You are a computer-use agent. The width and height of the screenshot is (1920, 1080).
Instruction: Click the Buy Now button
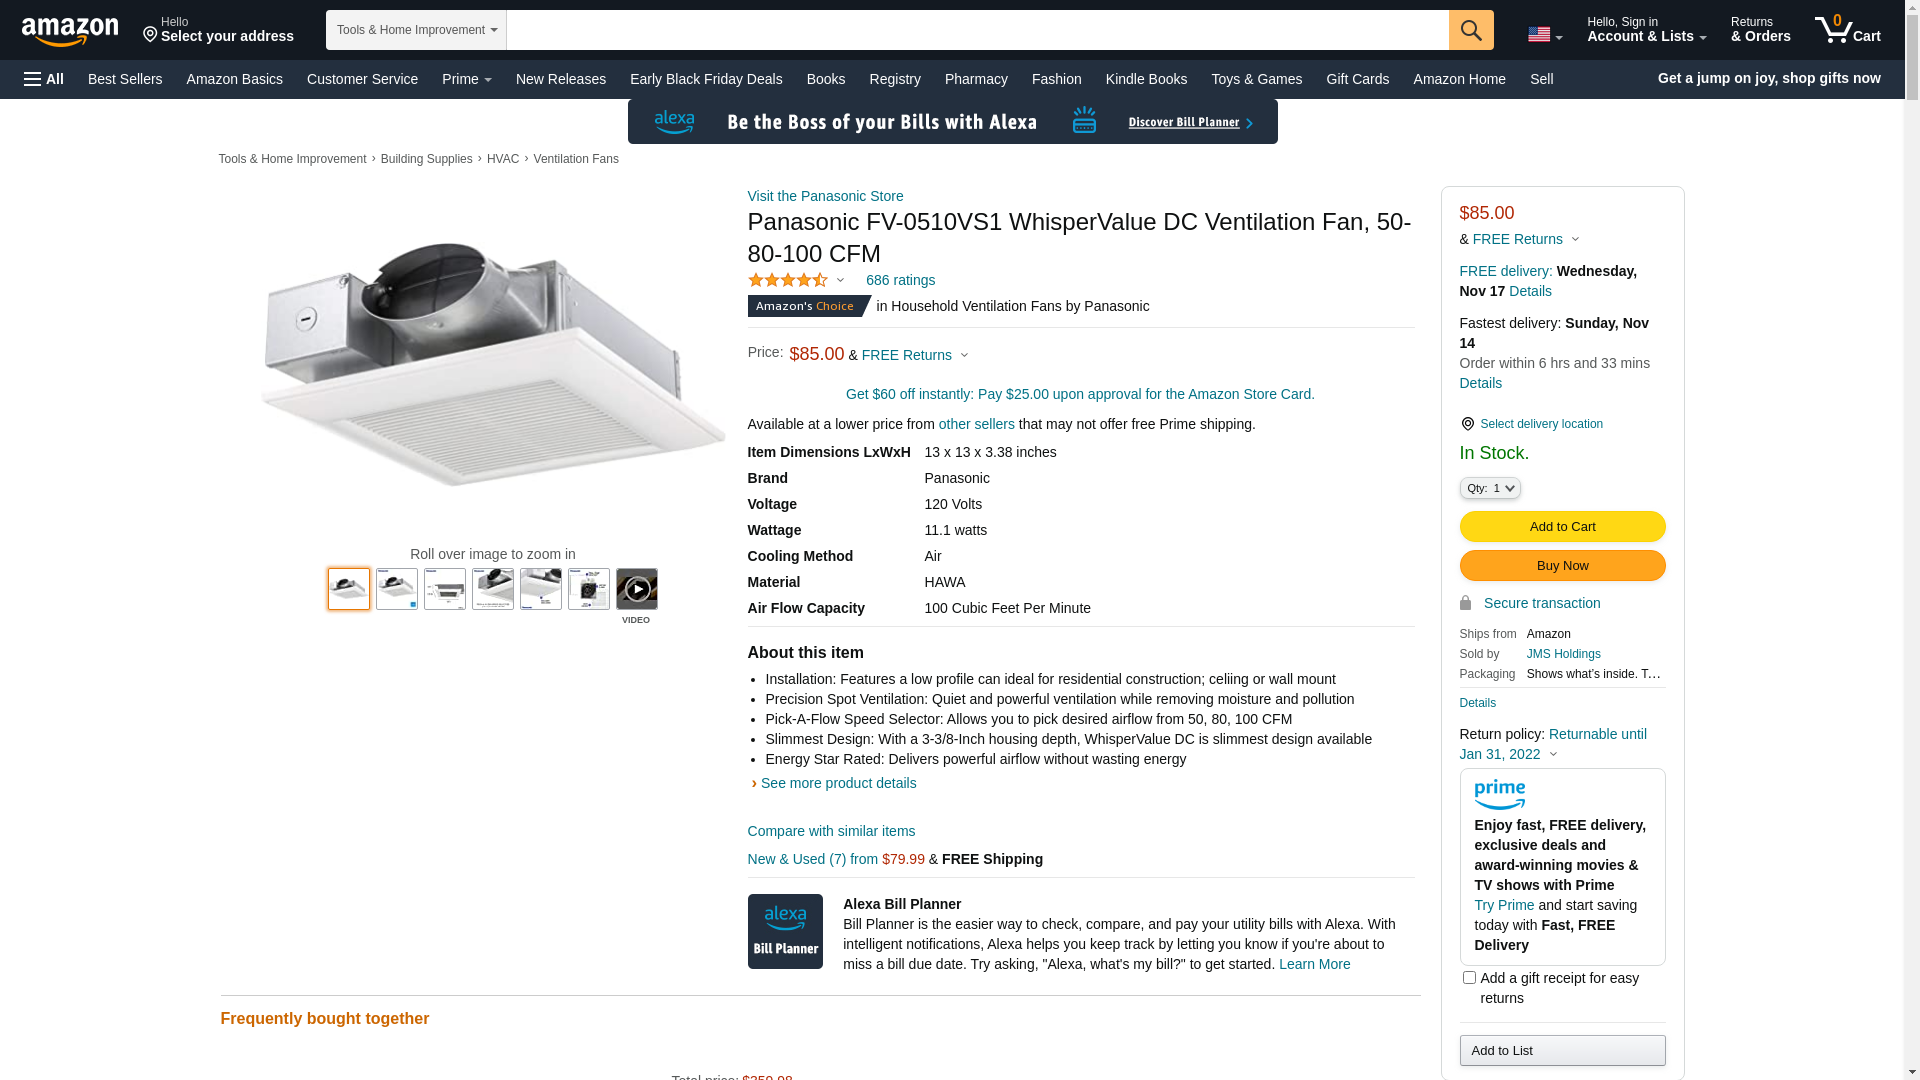[x=1563, y=566]
